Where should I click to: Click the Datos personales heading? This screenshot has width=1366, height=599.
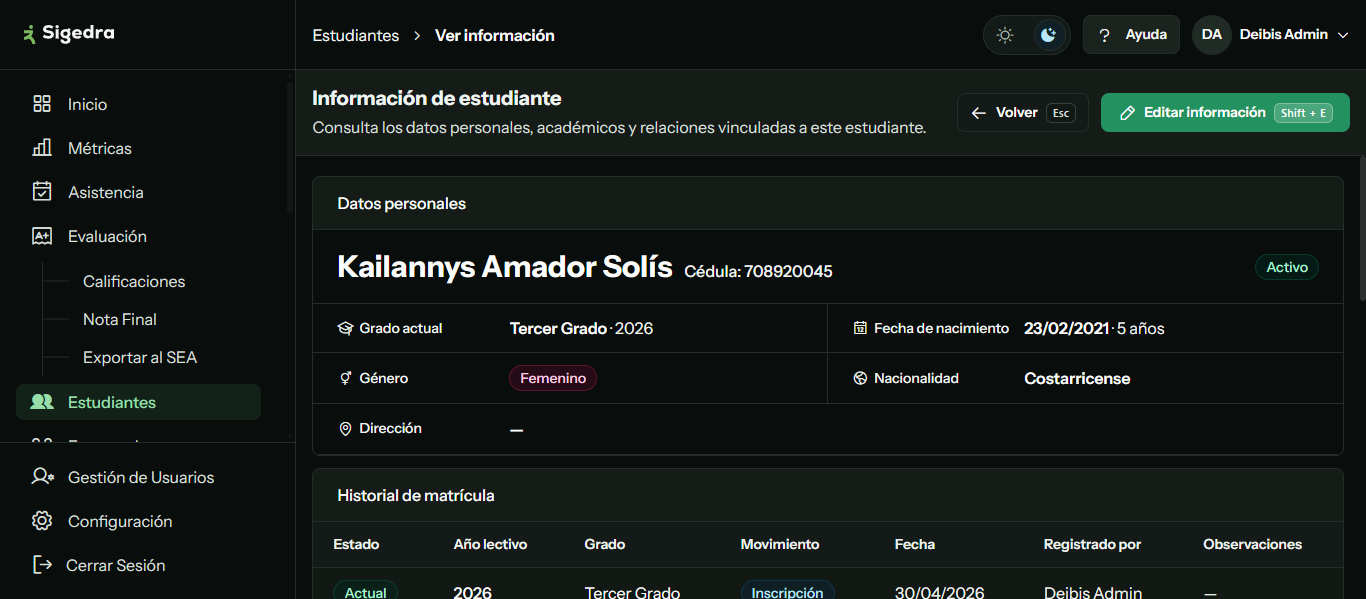tap(402, 203)
